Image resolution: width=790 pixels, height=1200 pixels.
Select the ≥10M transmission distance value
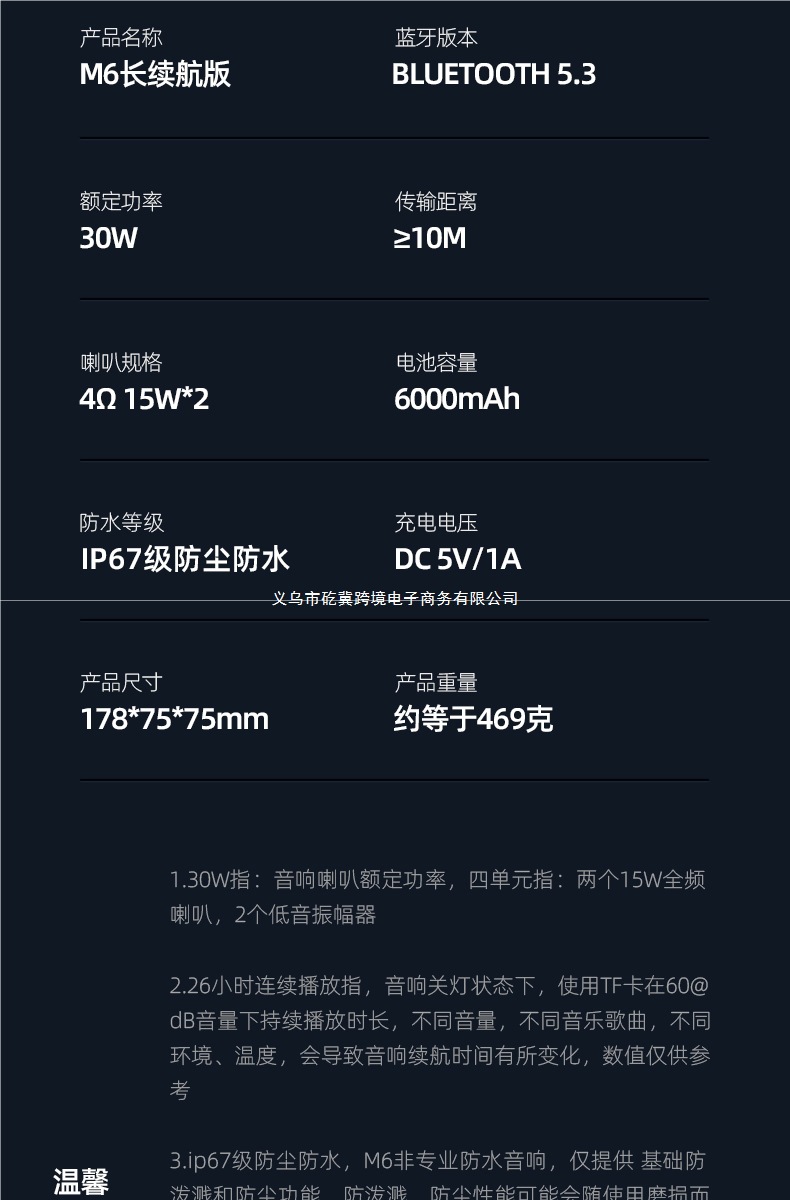pyautogui.click(x=430, y=238)
